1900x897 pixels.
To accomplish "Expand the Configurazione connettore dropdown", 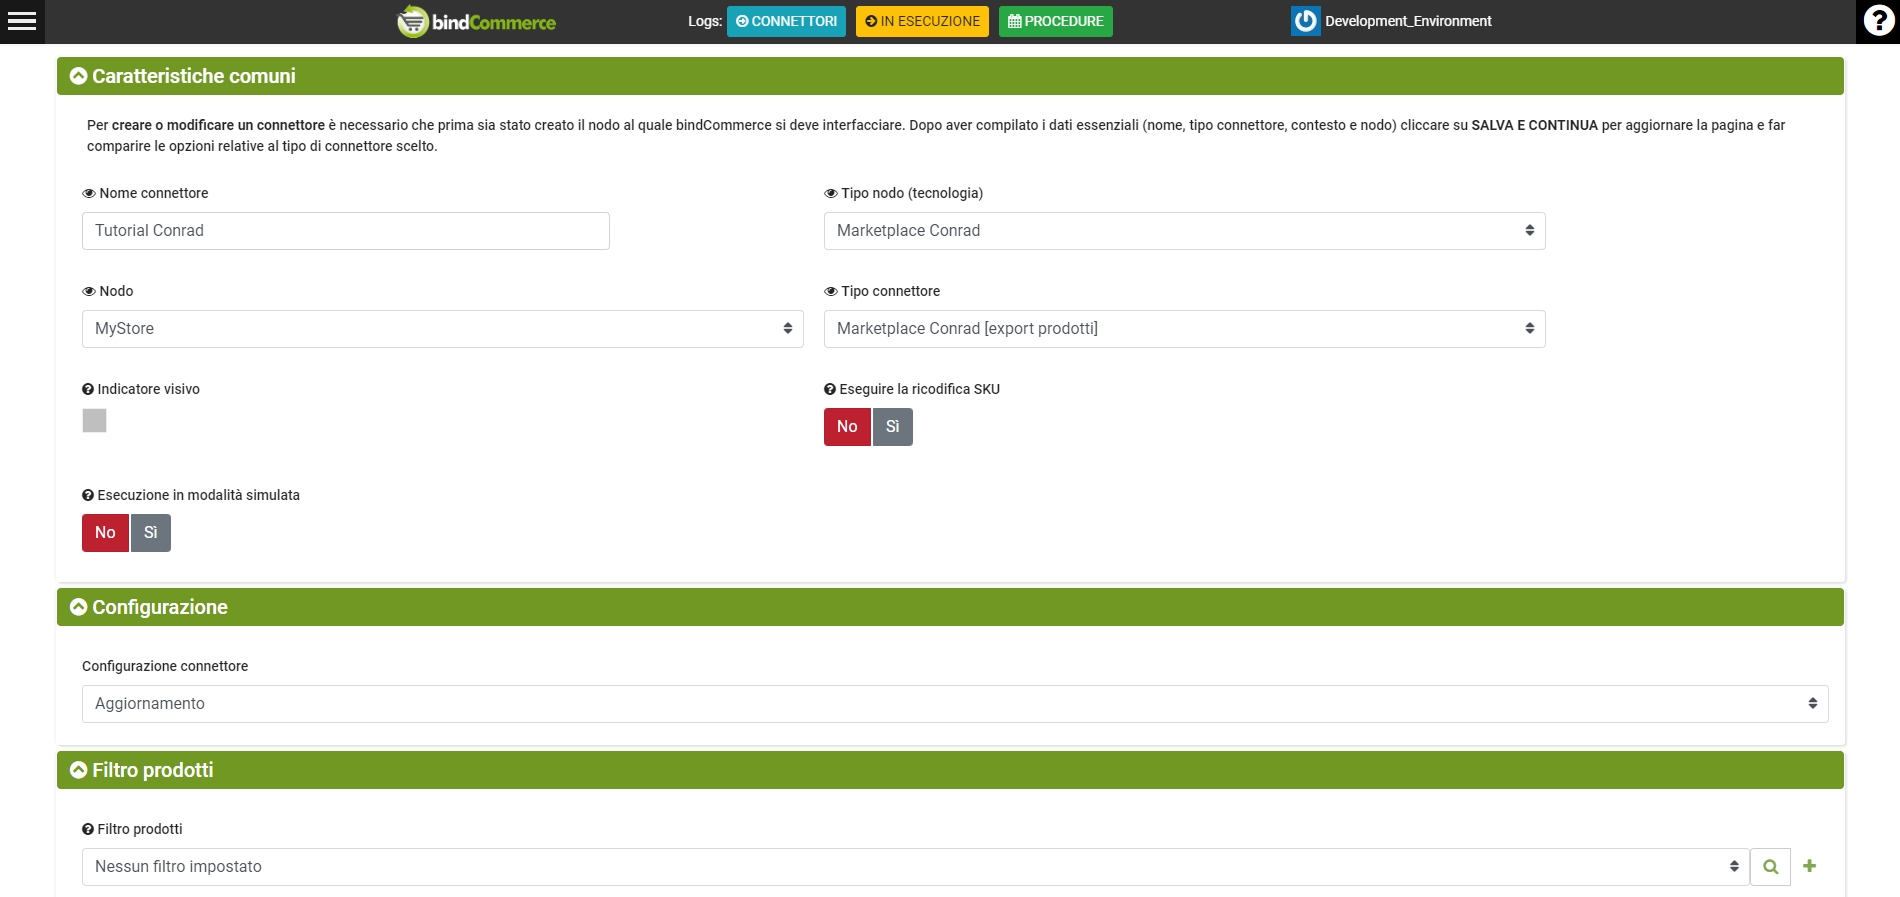I will 954,704.
